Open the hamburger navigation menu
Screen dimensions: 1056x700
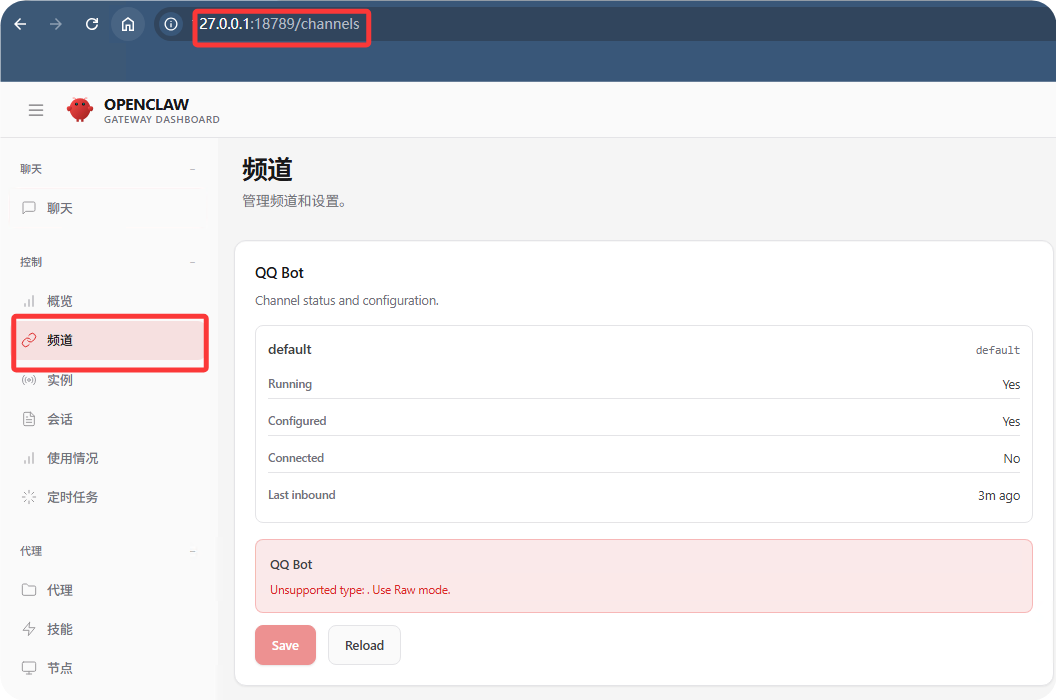(x=36, y=109)
